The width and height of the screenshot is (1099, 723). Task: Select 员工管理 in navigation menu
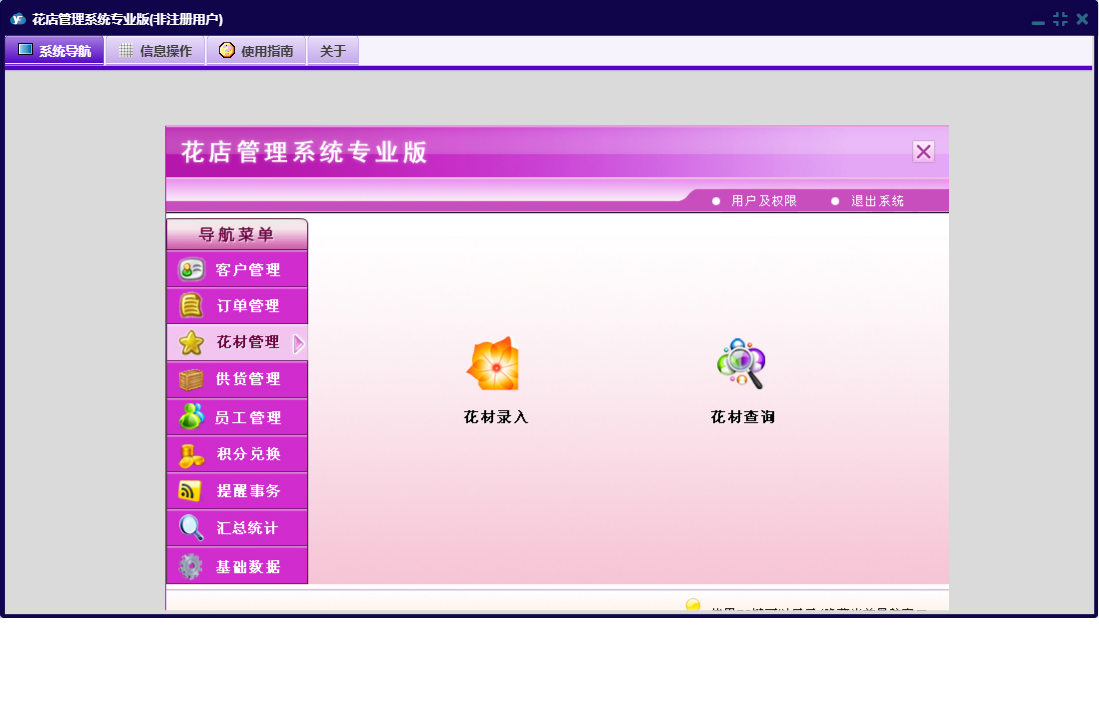(237, 417)
